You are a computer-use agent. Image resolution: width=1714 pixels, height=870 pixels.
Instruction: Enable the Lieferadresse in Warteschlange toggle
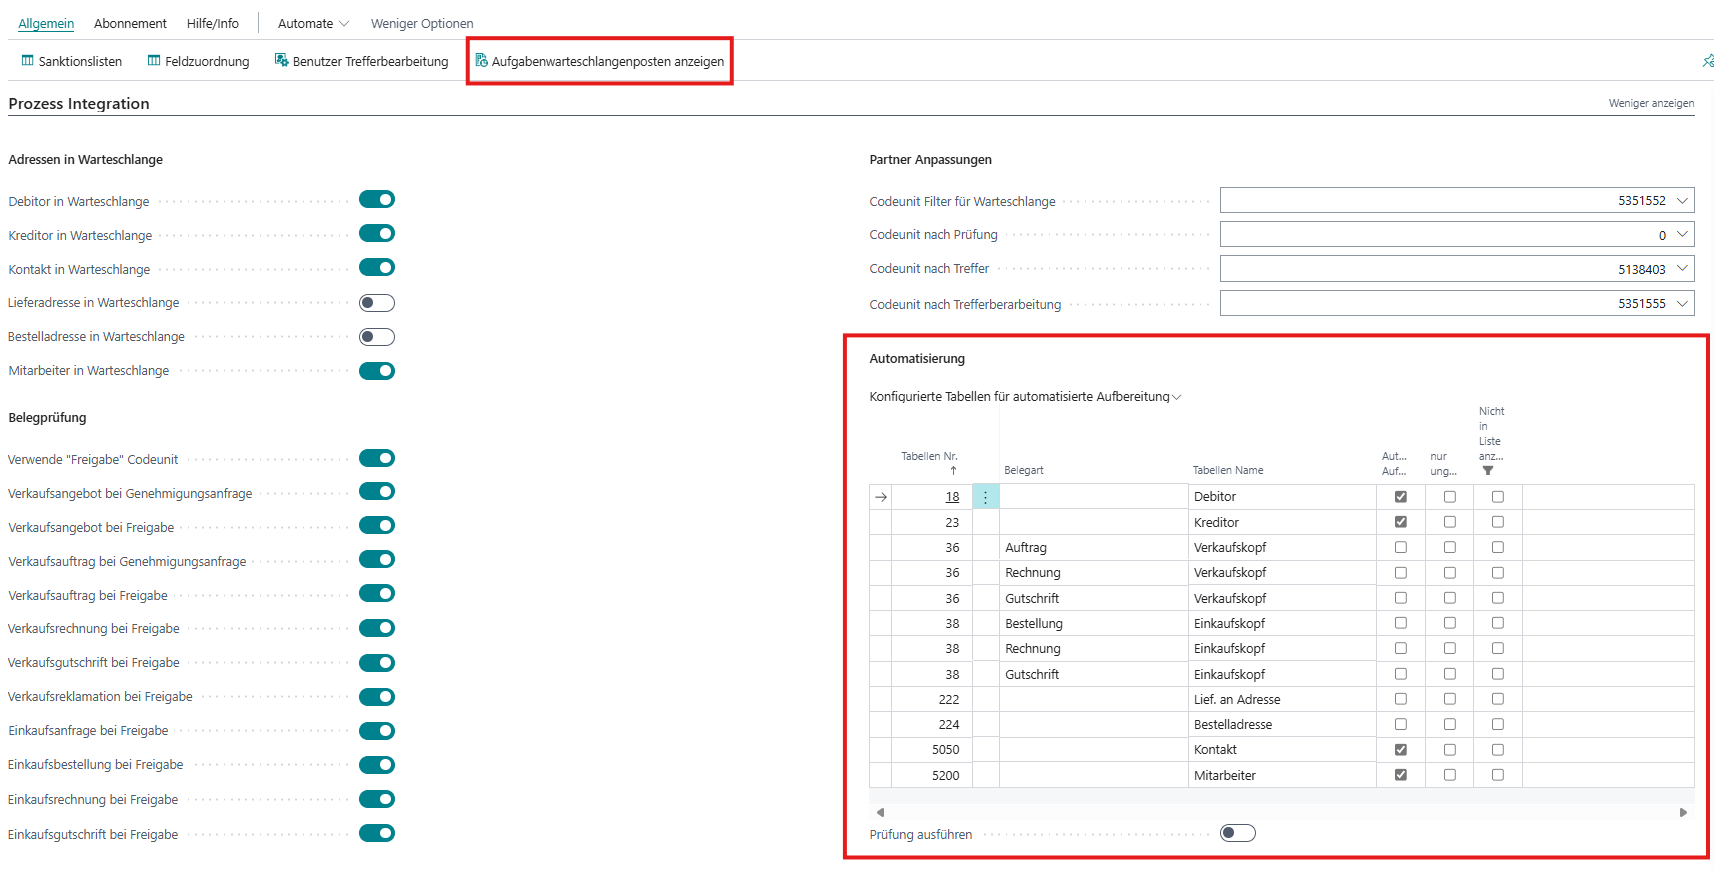click(377, 303)
